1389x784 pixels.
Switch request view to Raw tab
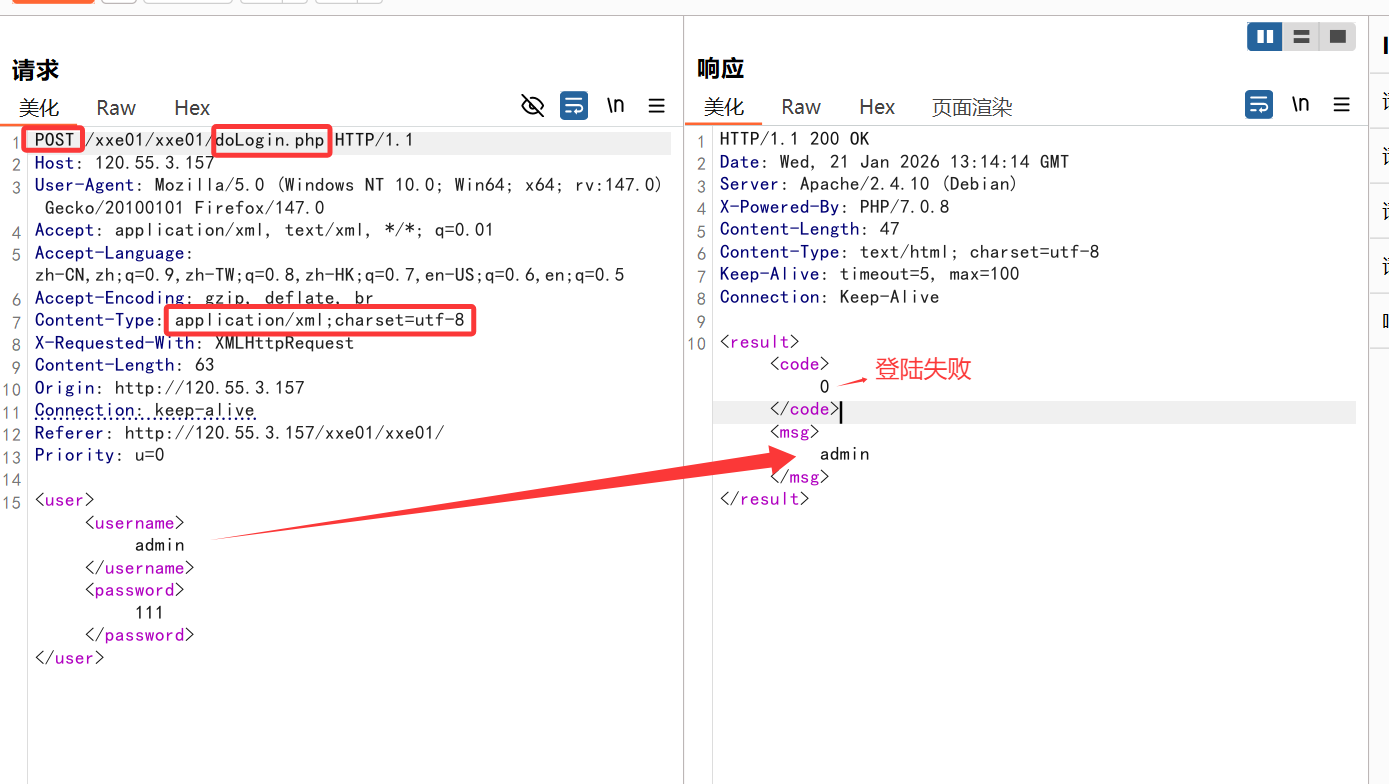click(x=116, y=108)
